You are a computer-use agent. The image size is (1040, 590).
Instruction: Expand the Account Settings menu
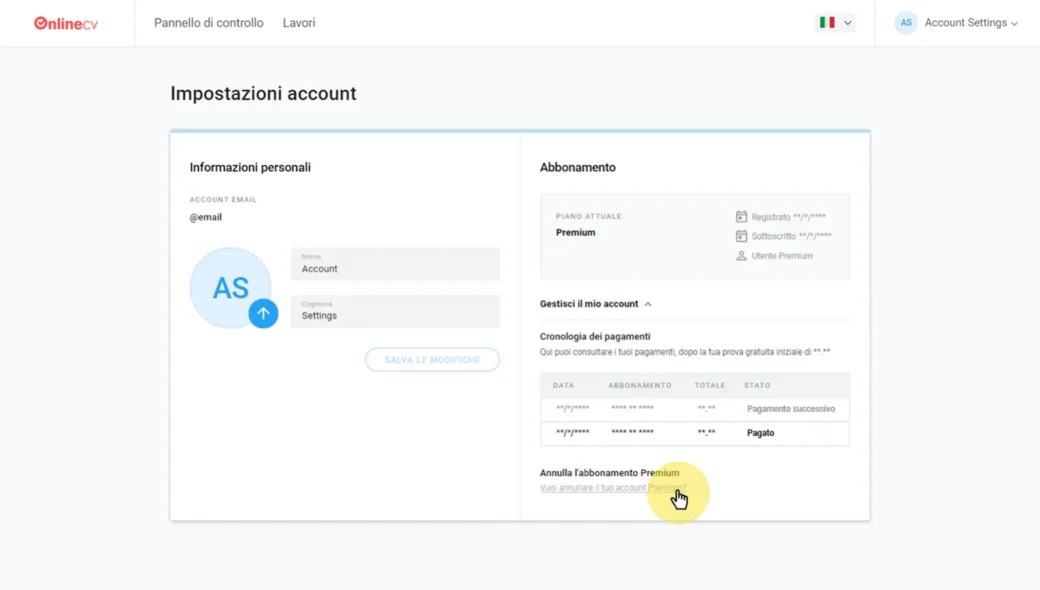pos(970,23)
